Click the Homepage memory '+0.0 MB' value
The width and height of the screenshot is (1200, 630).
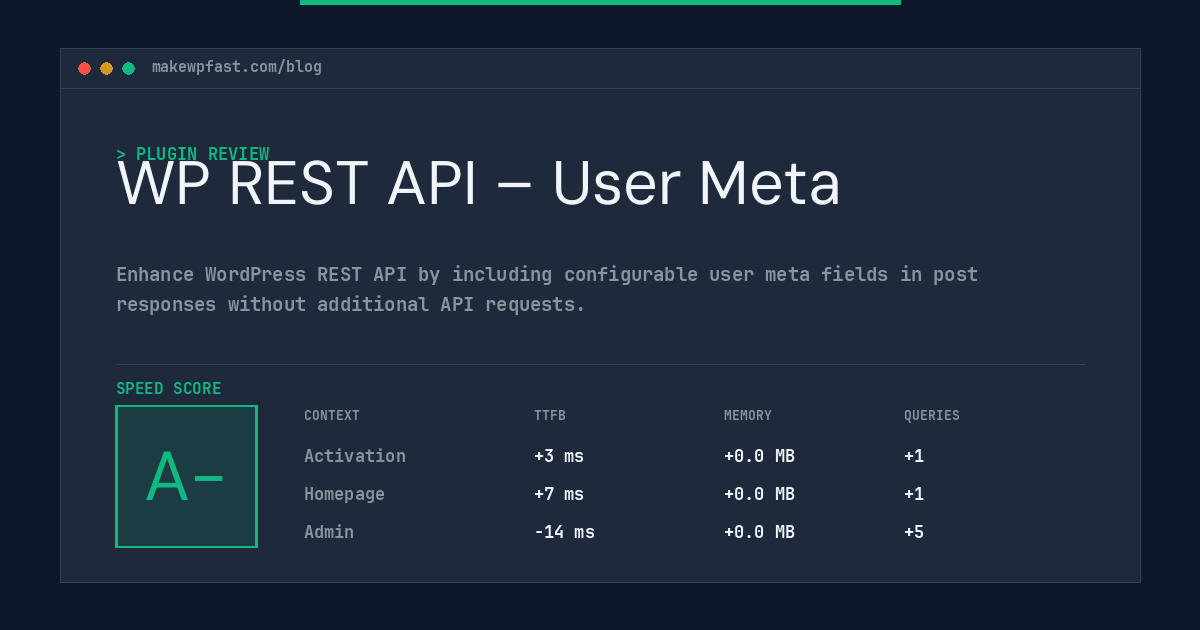(x=759, y=494)
